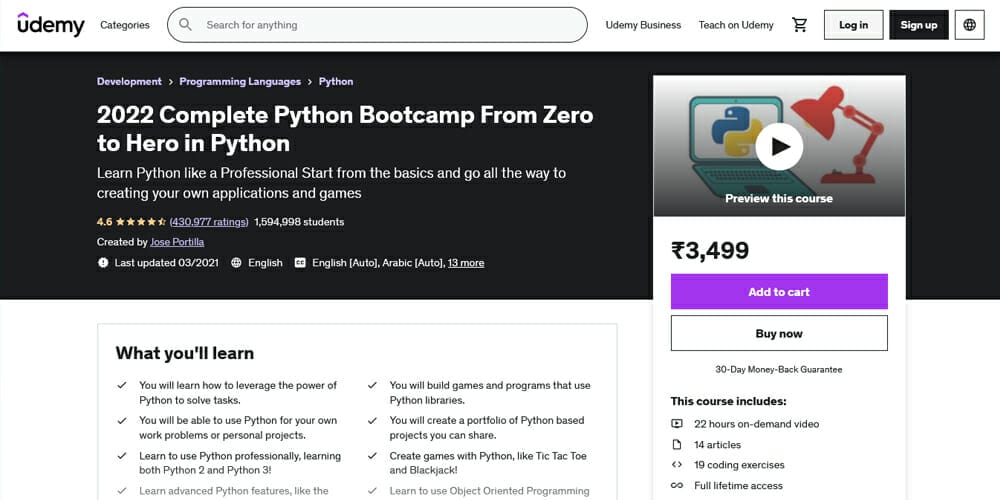Click checkmark beside work problems or personal projects
The image size is (1000, 500).
(x=121, y=420)
